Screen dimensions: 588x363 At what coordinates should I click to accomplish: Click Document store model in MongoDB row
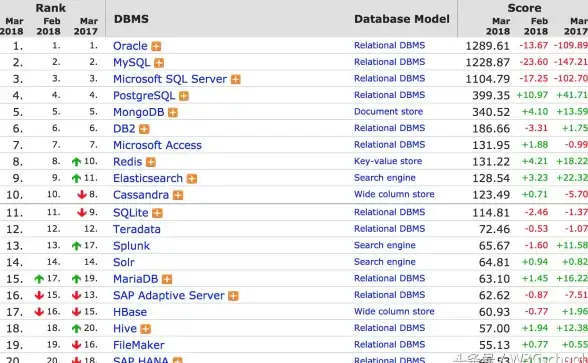[x=388, y=111]
